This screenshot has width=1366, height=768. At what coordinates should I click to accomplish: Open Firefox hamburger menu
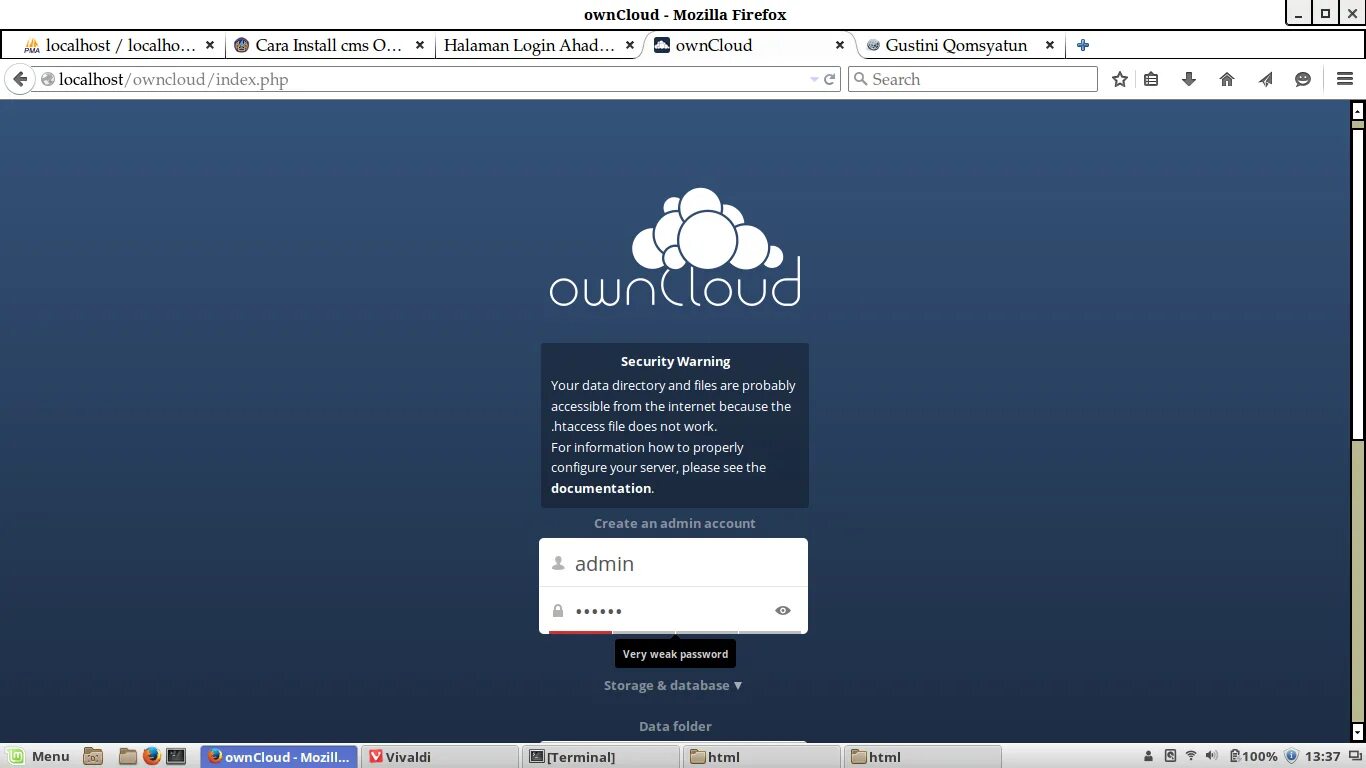[x=1345, y=79]
